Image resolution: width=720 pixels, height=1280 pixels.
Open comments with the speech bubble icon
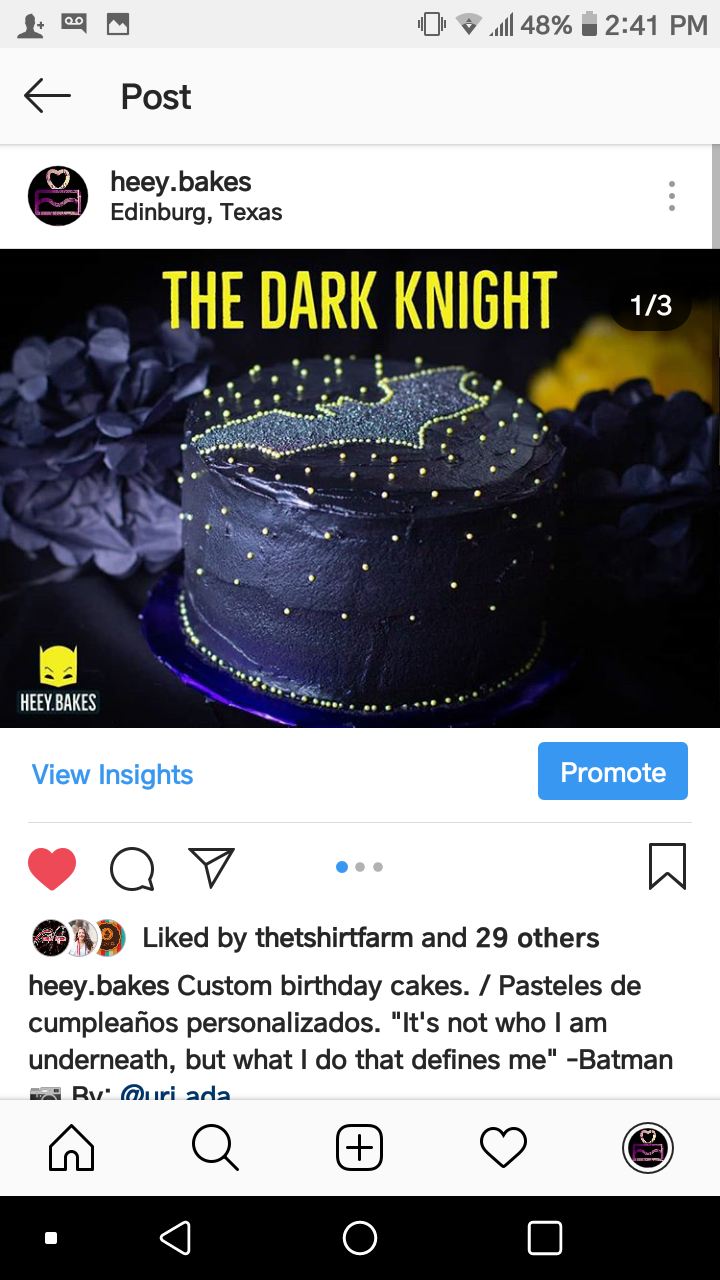(132, 868)
